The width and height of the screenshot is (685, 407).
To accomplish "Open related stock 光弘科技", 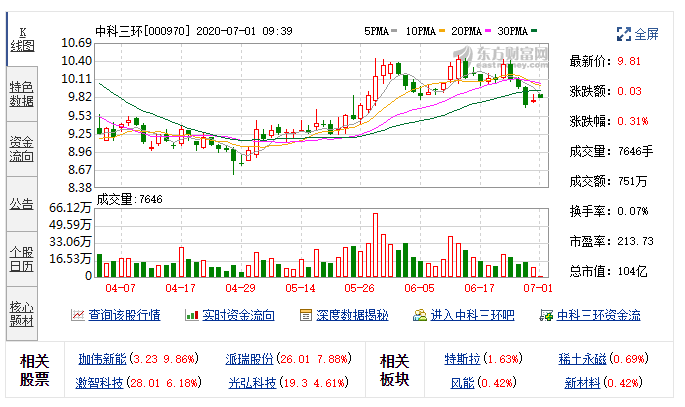I will coord(253,383).
